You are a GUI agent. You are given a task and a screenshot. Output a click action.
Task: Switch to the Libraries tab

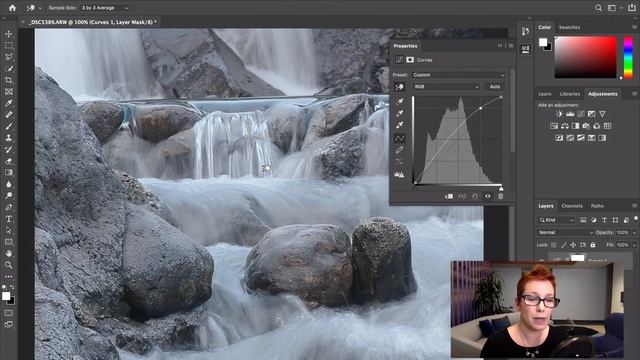point(570,94)
